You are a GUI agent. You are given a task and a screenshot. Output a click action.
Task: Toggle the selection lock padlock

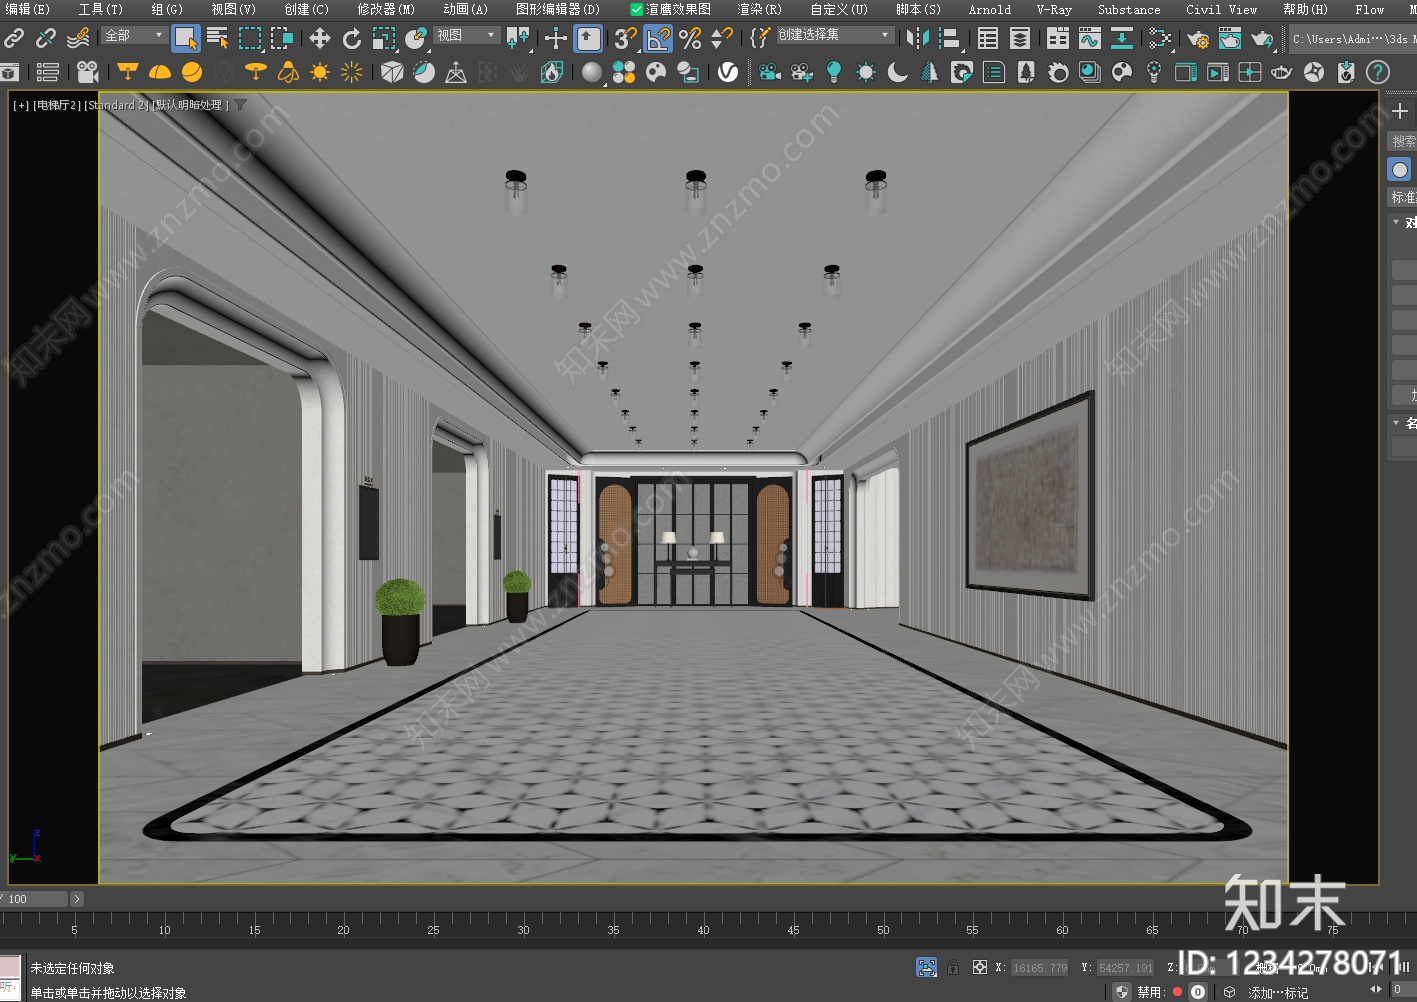pos(953,967)
